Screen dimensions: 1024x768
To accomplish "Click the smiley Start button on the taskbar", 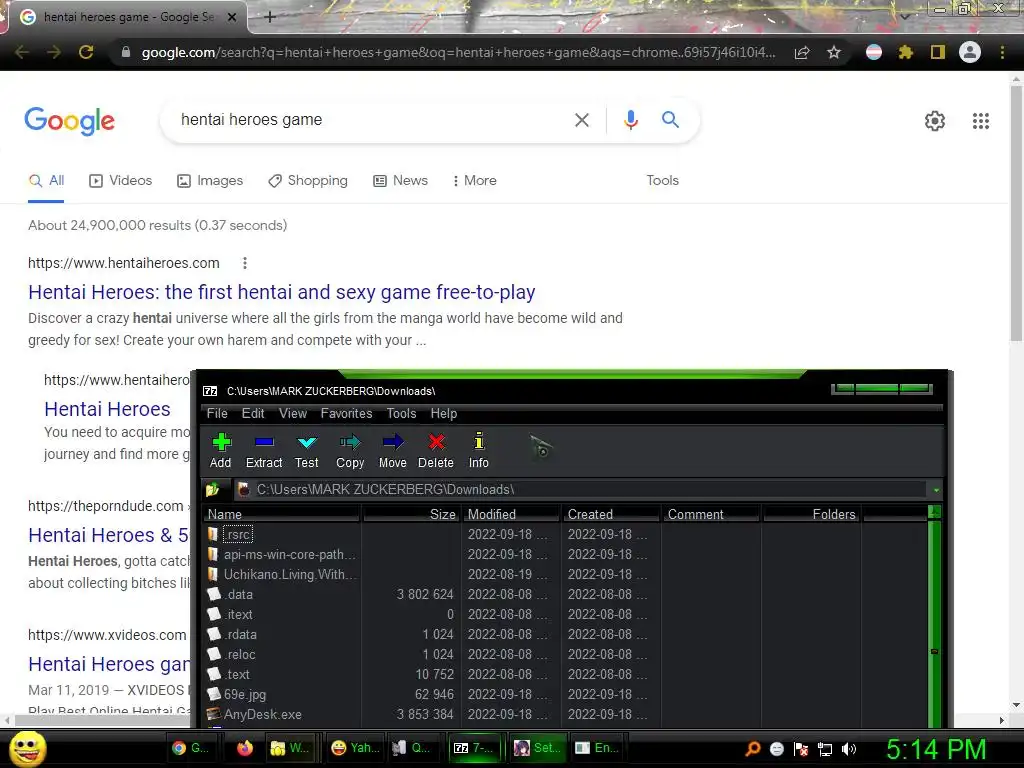I will pos(28,748).
